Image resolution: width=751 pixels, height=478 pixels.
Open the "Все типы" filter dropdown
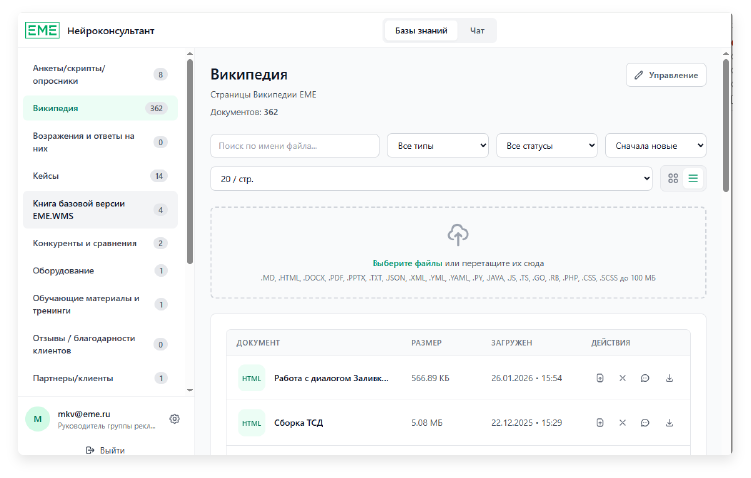tap(437, 146)
